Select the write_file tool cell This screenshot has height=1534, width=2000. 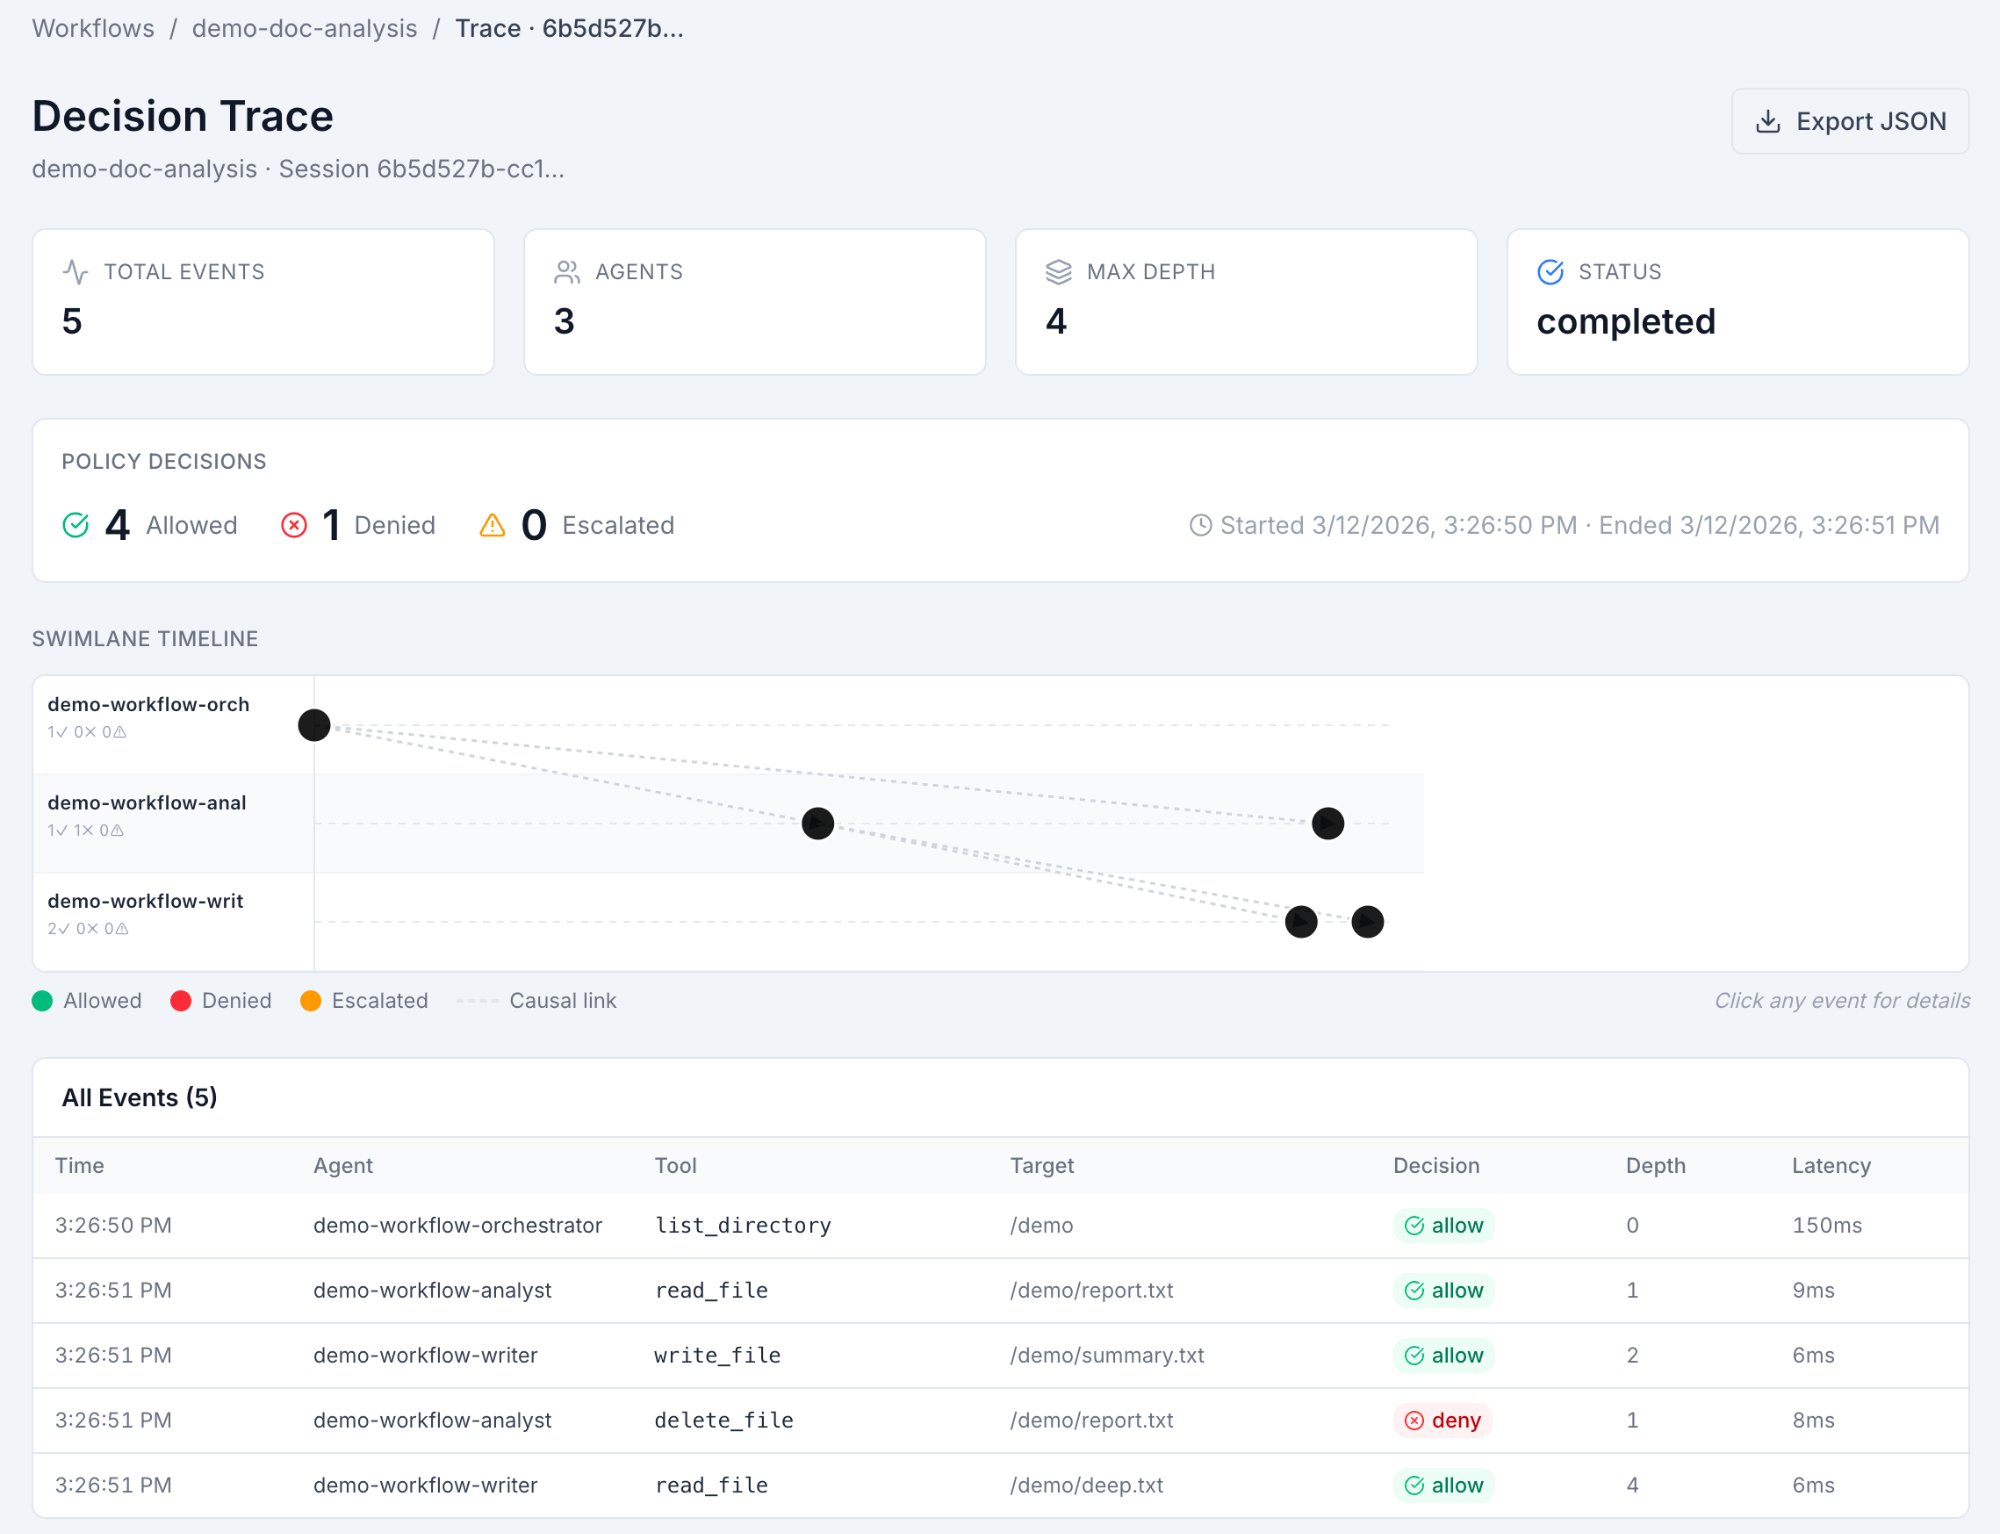[x=717, y=1355]
